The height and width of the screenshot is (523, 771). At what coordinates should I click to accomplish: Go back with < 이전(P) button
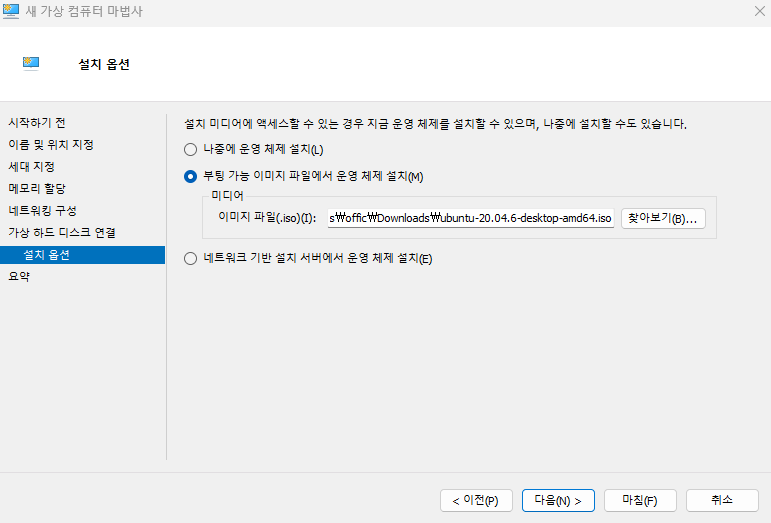(476, 500)
